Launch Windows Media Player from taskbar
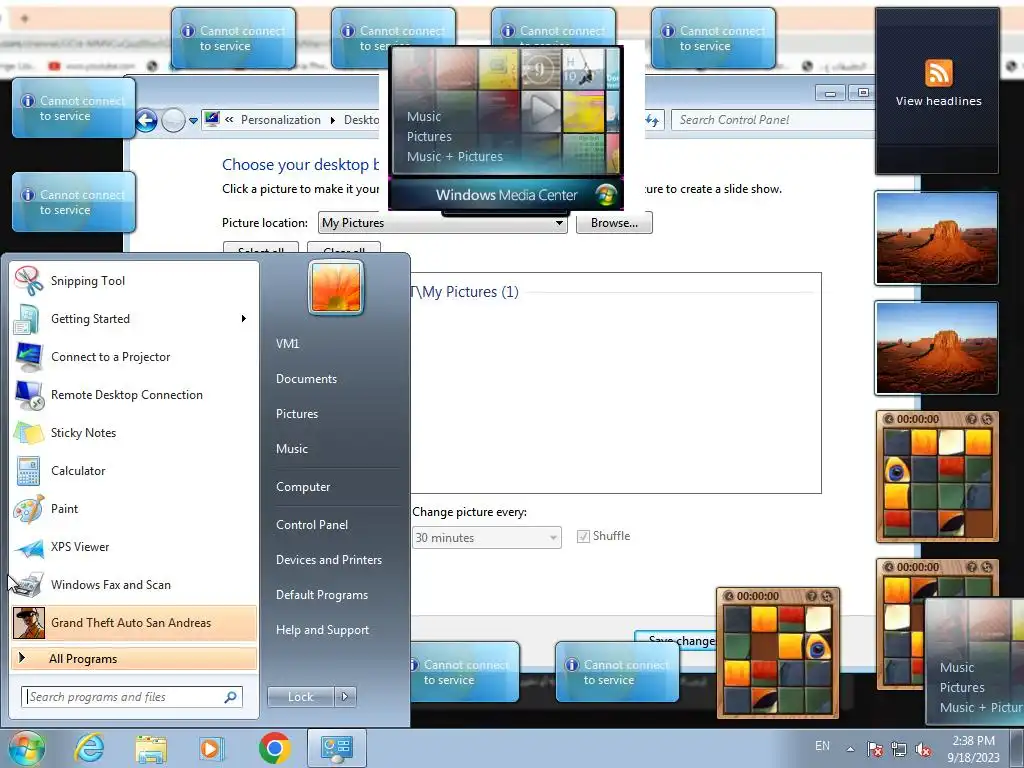1024x768 pixels. coord(210,748)
